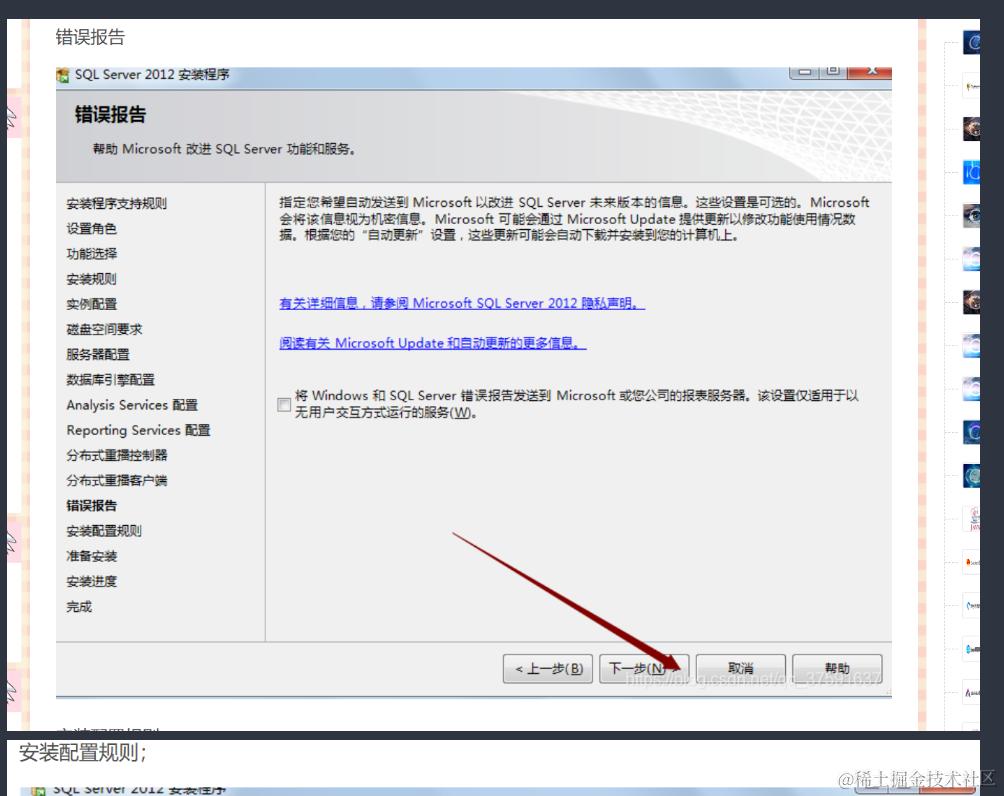Click the SQL Server setup title bar icon
The height and width of the screenshot is (796, 1004).
tap(63, 76)
